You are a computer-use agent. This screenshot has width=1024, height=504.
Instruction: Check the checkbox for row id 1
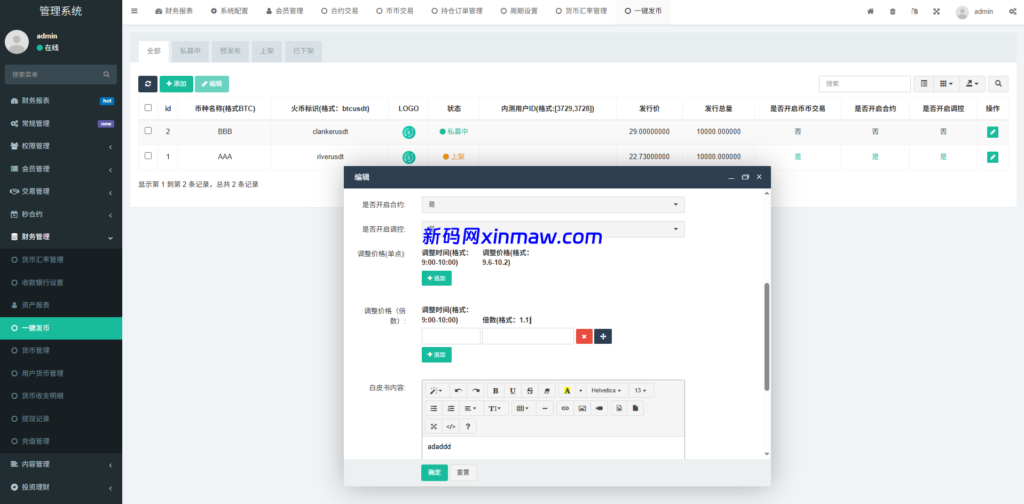(148, 155)
